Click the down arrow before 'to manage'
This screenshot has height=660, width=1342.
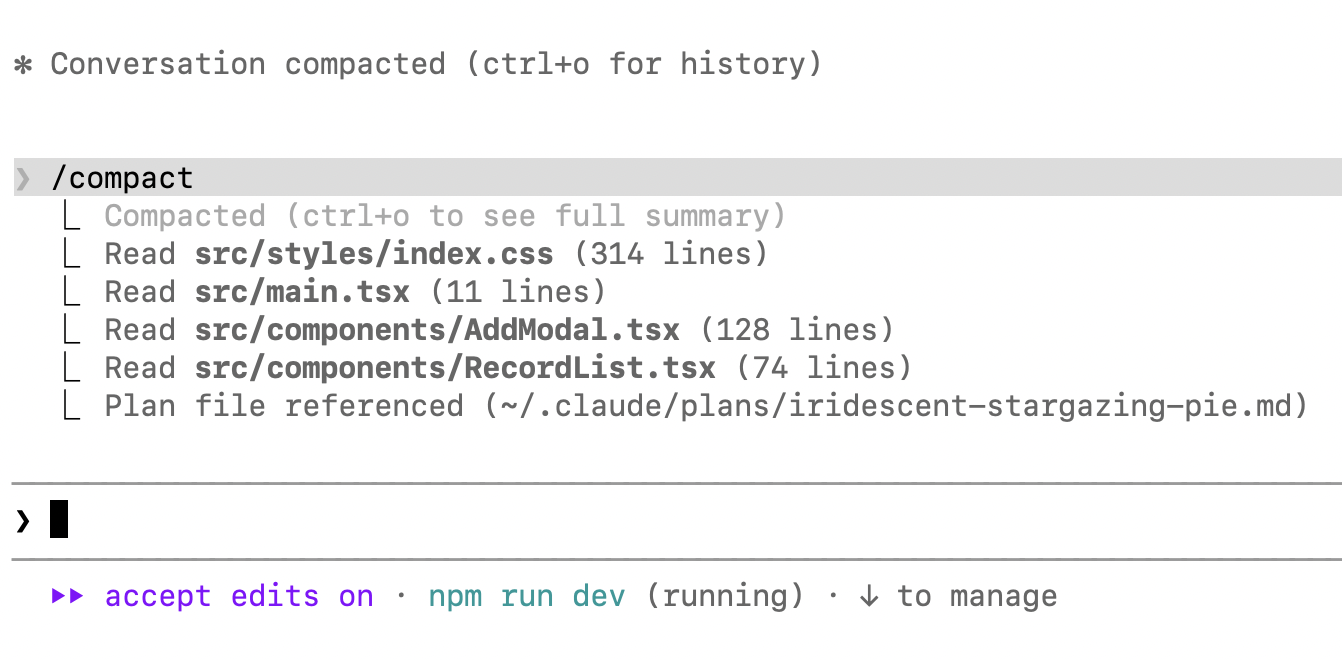868,597
